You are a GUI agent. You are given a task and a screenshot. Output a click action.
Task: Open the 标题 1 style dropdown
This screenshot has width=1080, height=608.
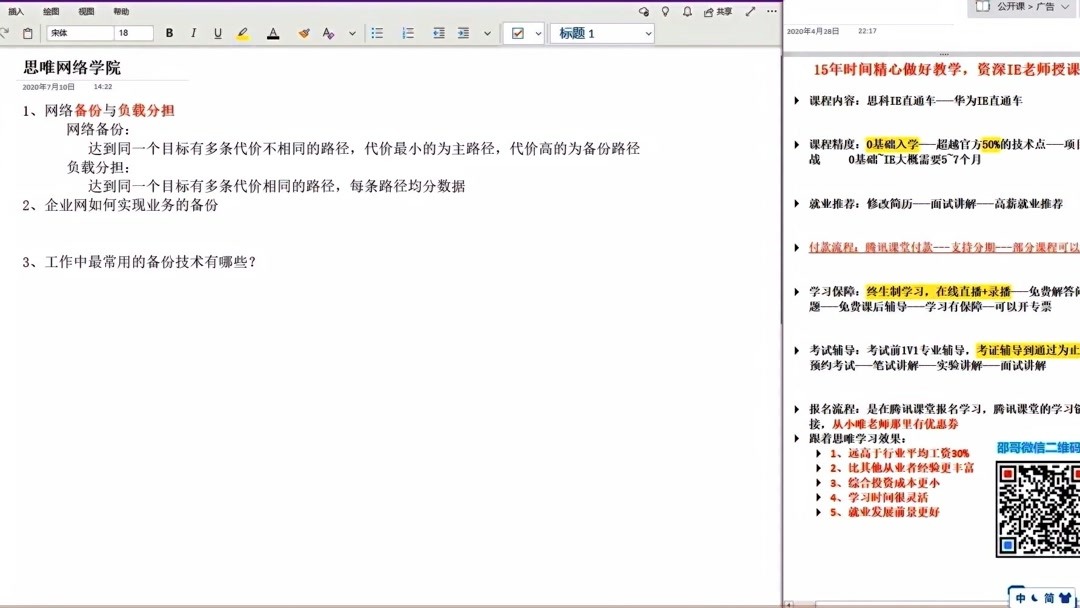pyautogui.click(x=600, y=33)
